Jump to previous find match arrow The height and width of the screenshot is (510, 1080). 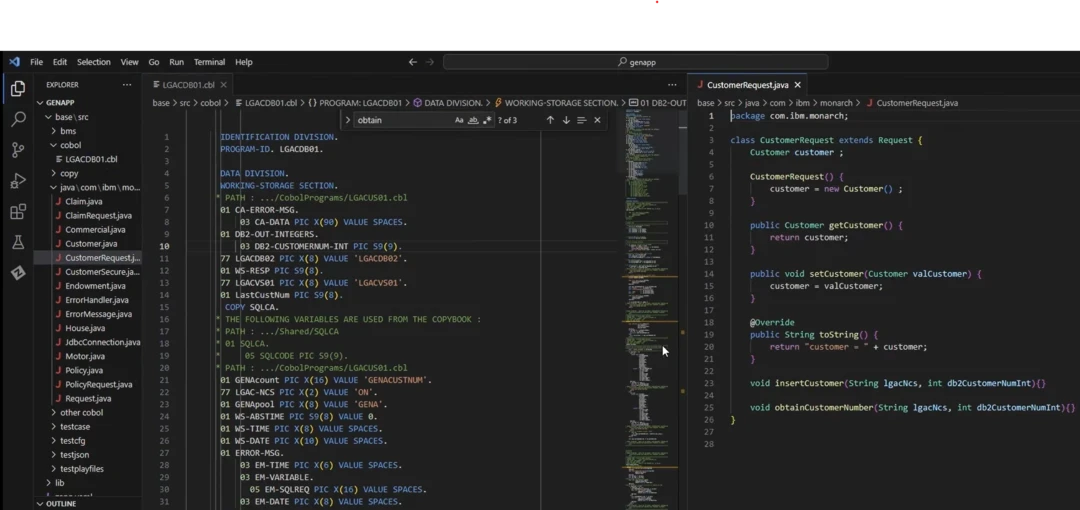coord(550,120)
